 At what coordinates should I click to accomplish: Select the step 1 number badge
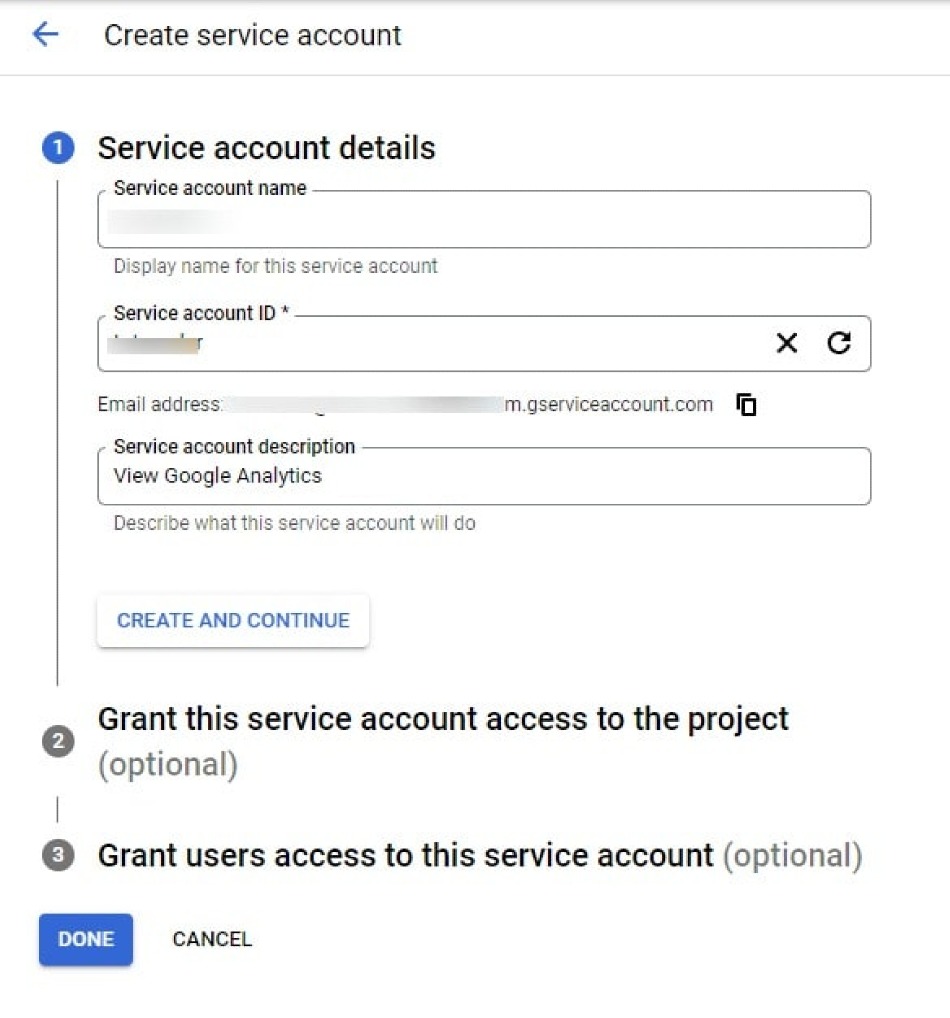(x=58, y=147)
